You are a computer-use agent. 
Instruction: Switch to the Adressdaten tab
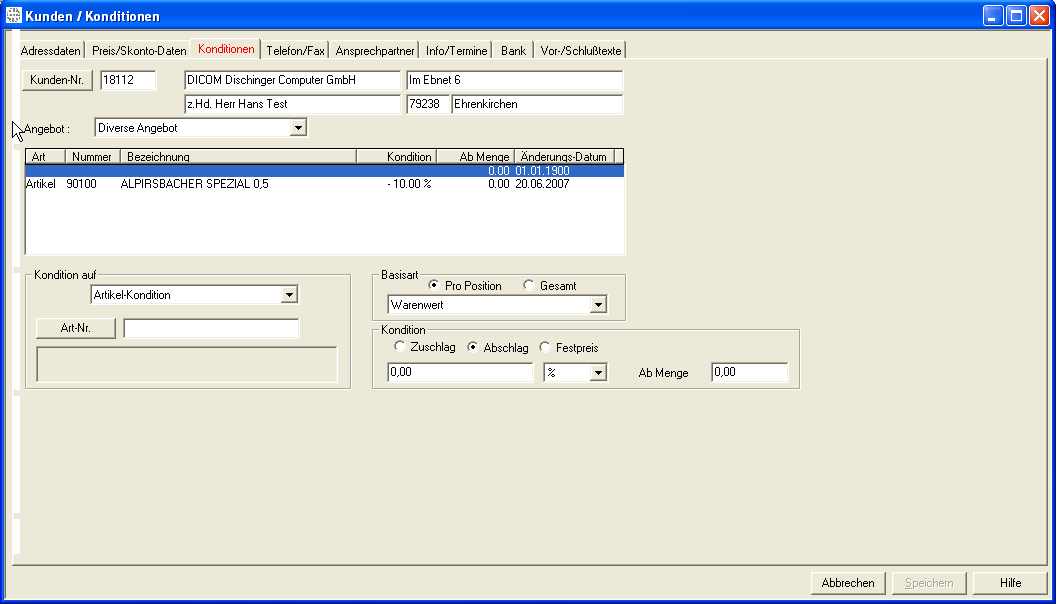pyautogui.click(x=51, y=51)
